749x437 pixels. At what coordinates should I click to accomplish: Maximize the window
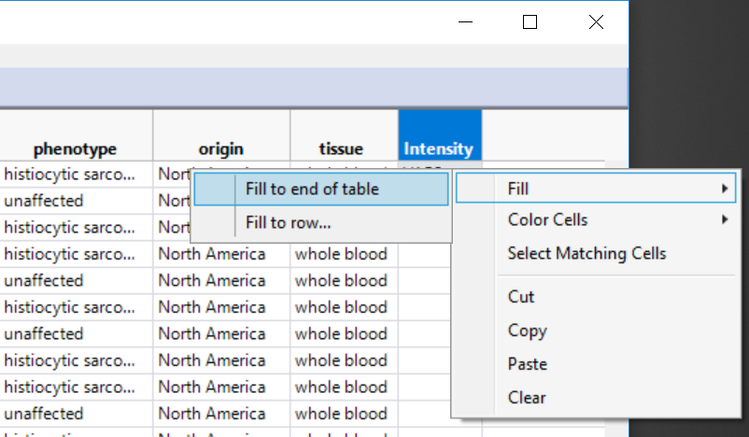tap(530, 22)
